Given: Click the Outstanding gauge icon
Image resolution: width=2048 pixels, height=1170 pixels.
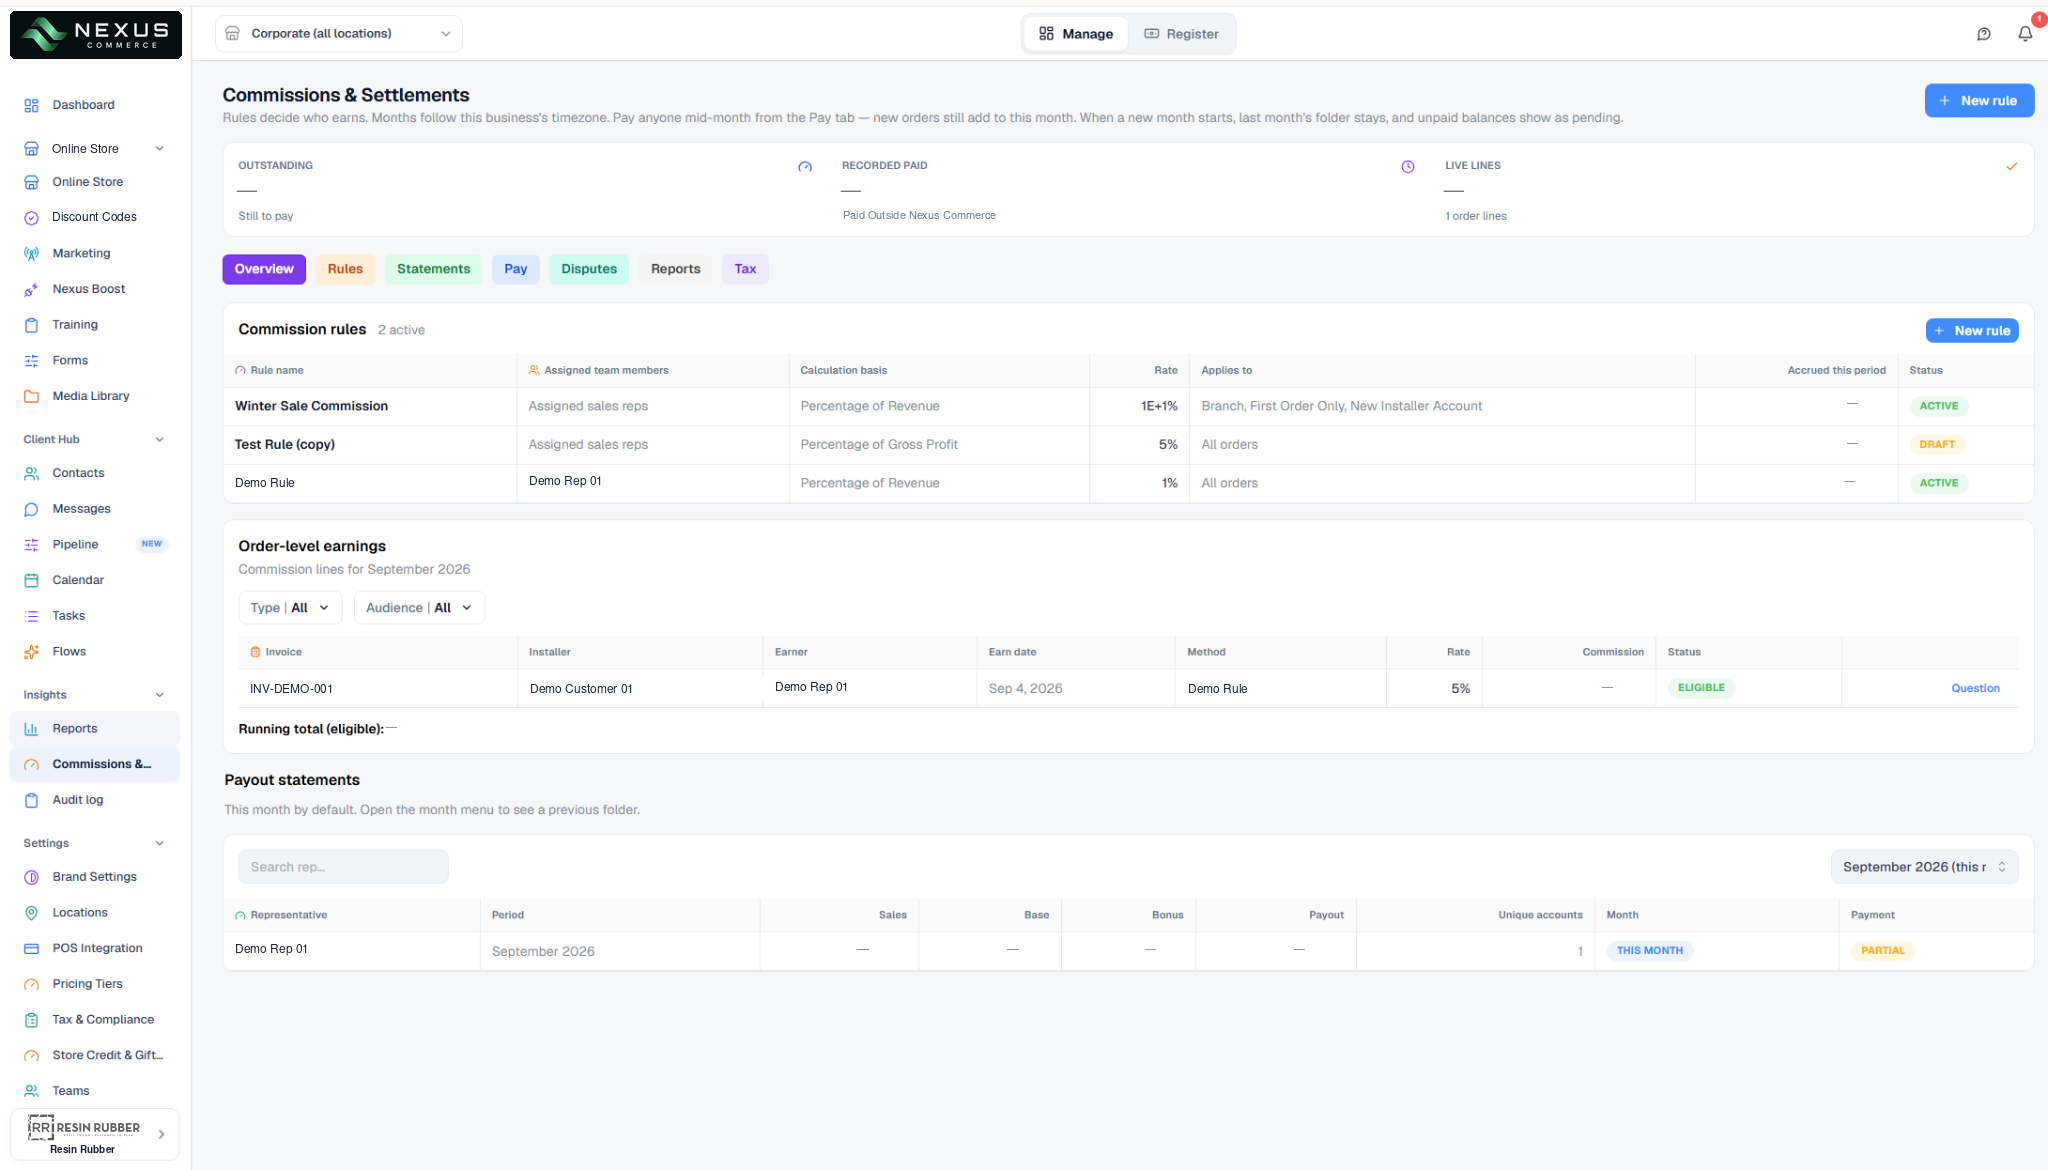Looking at the screenshot, I should (x=805, y=167).
